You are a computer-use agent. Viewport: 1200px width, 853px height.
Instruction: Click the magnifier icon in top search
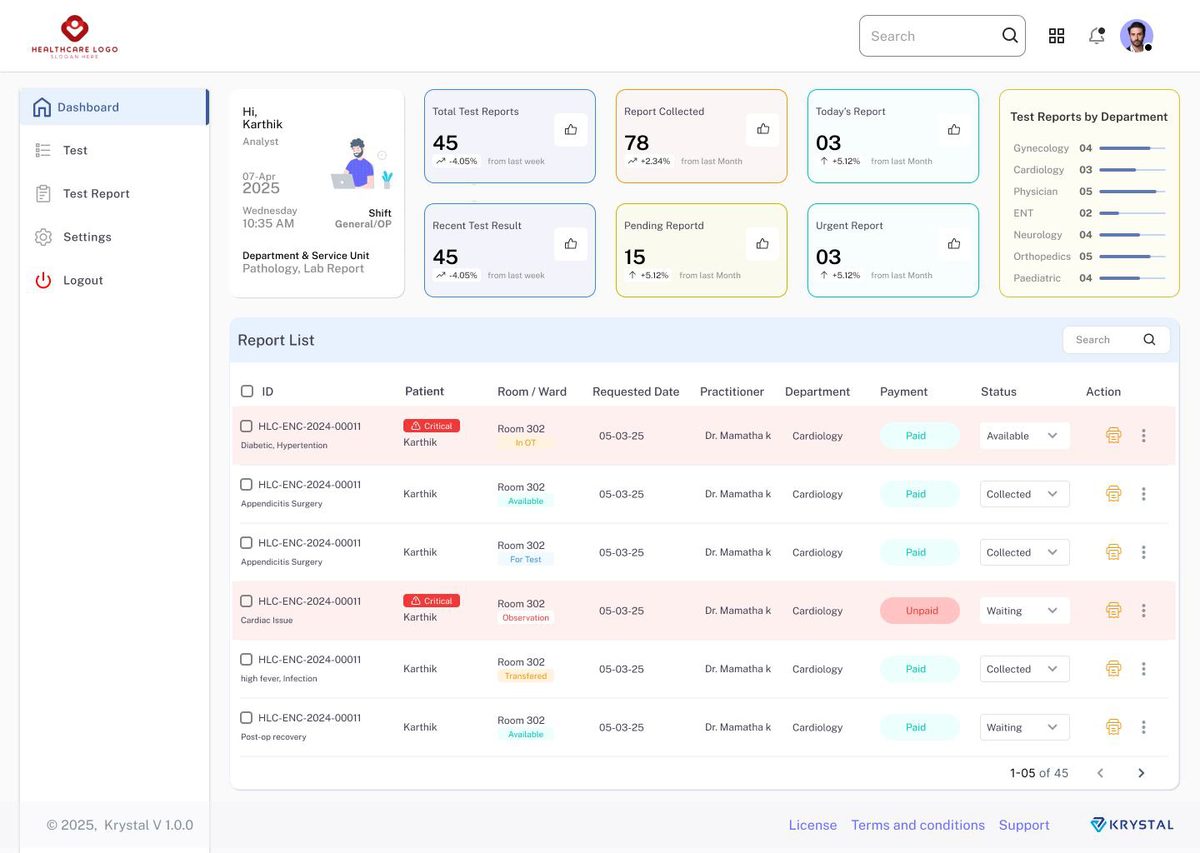coord(1010,36)
